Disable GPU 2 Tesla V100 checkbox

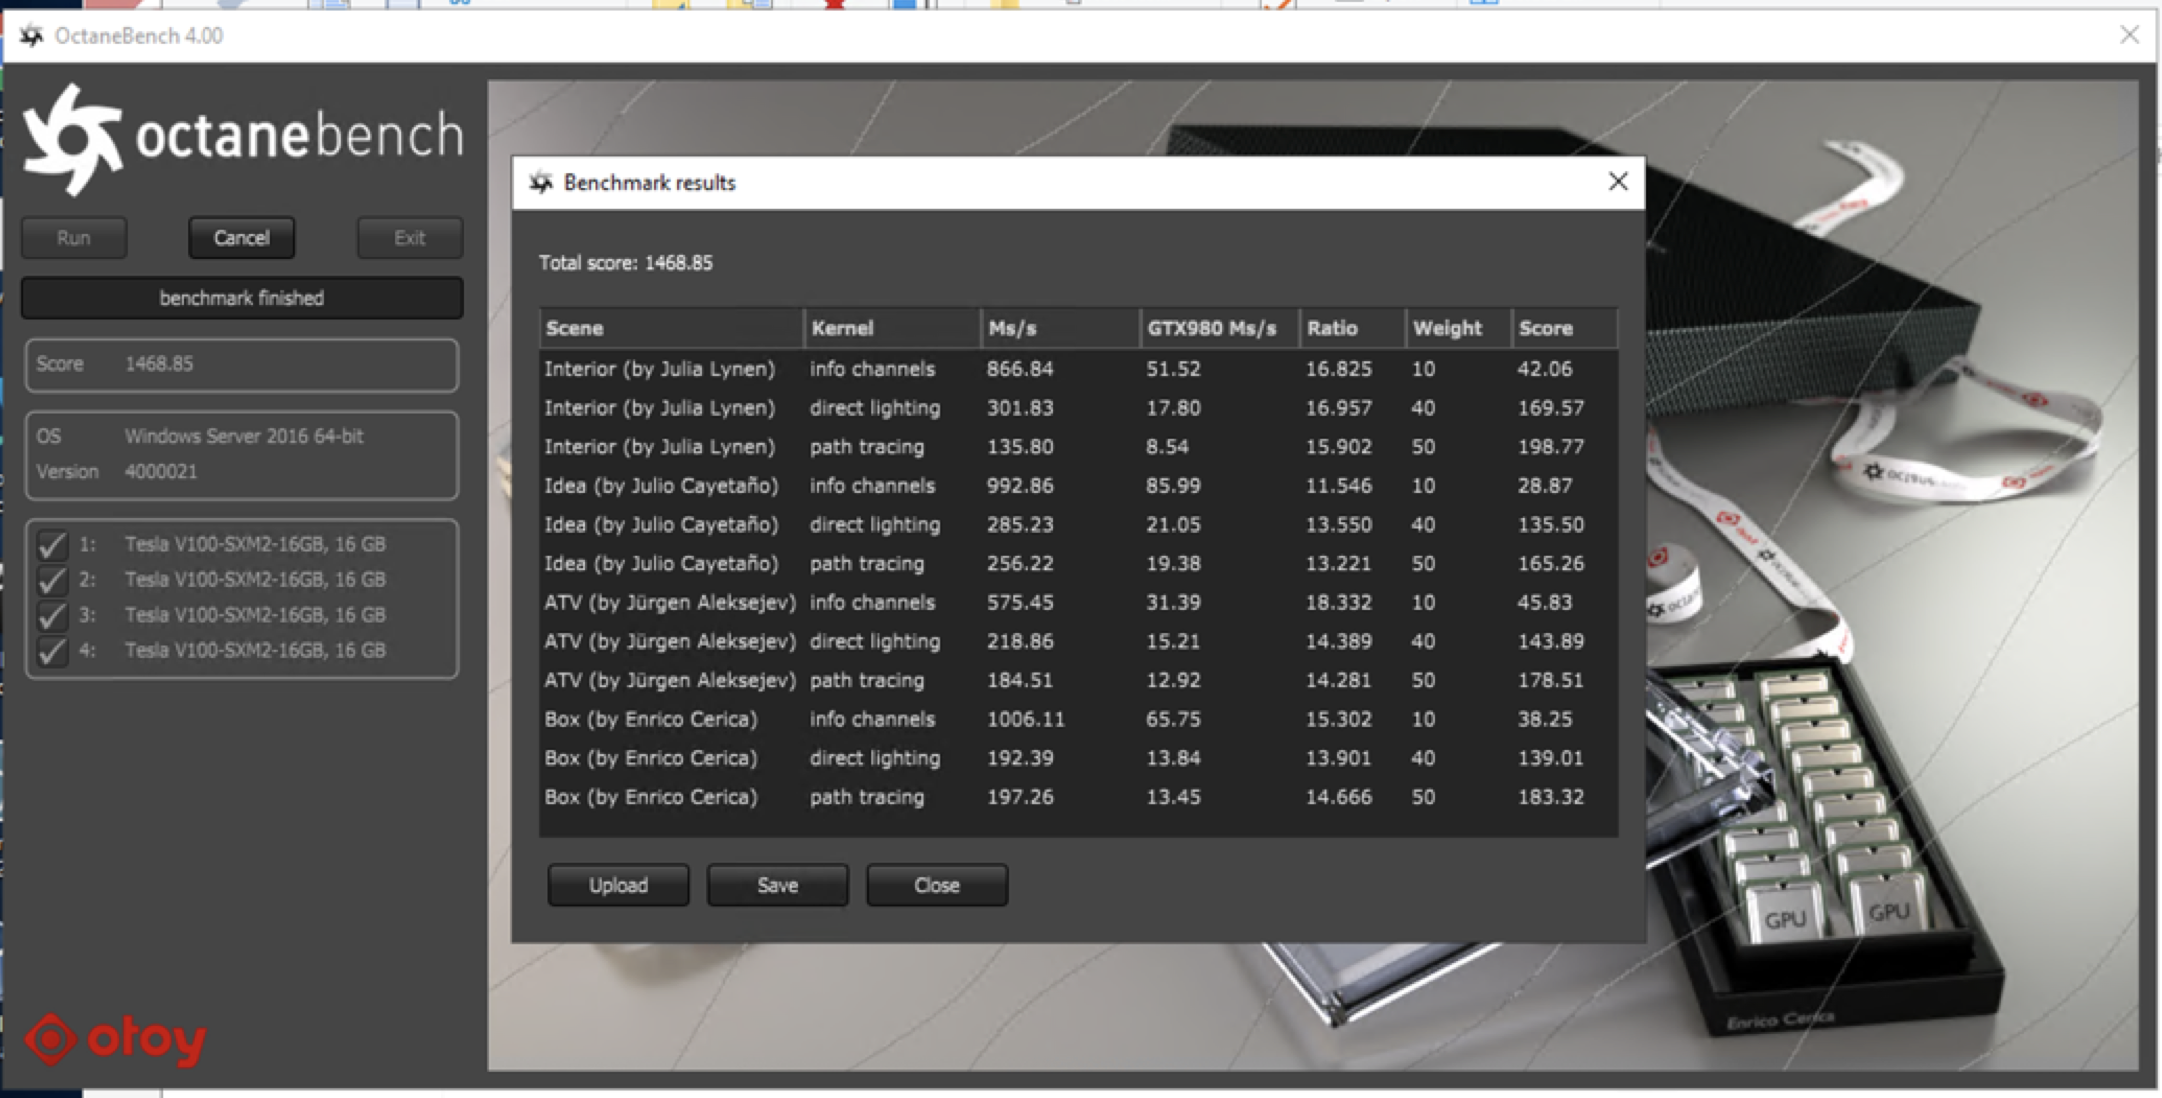pyautogui.click(x=52, y=579)
